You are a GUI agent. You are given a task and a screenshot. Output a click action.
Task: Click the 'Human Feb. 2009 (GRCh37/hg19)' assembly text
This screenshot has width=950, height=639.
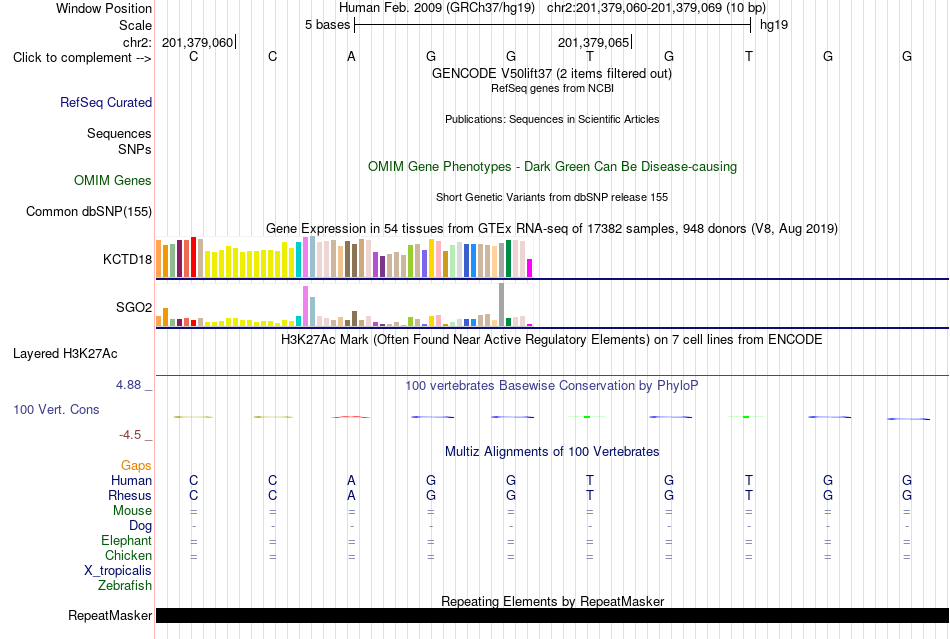(436, 8)
